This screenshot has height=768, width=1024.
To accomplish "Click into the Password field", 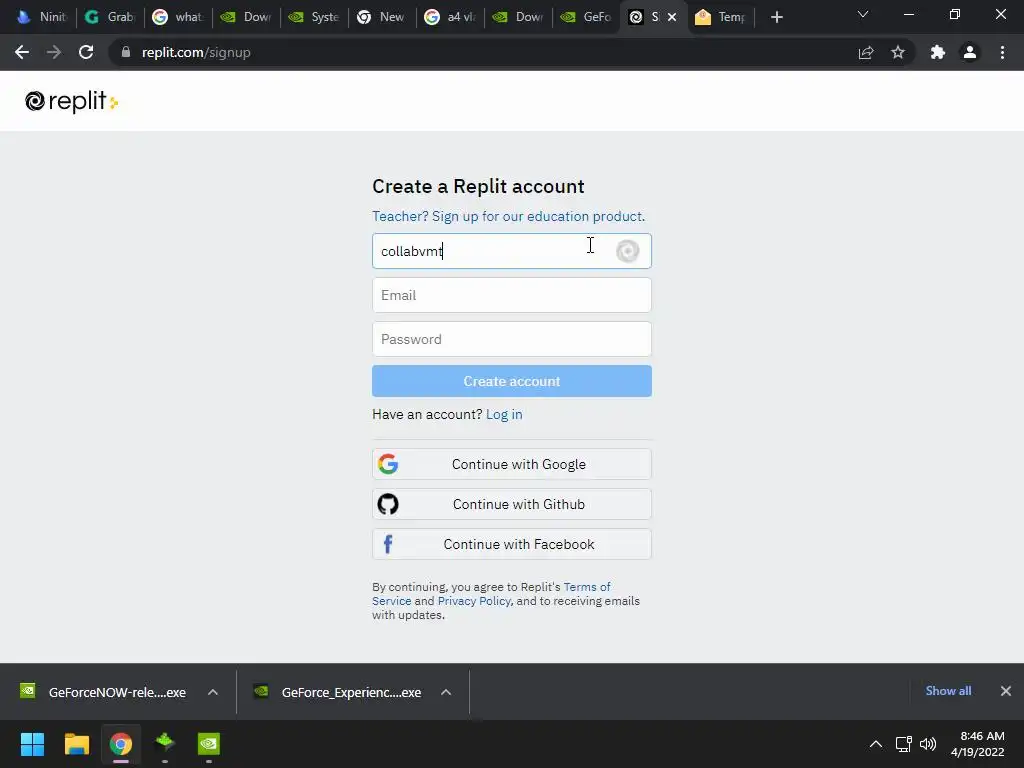I will click(512, 339).
